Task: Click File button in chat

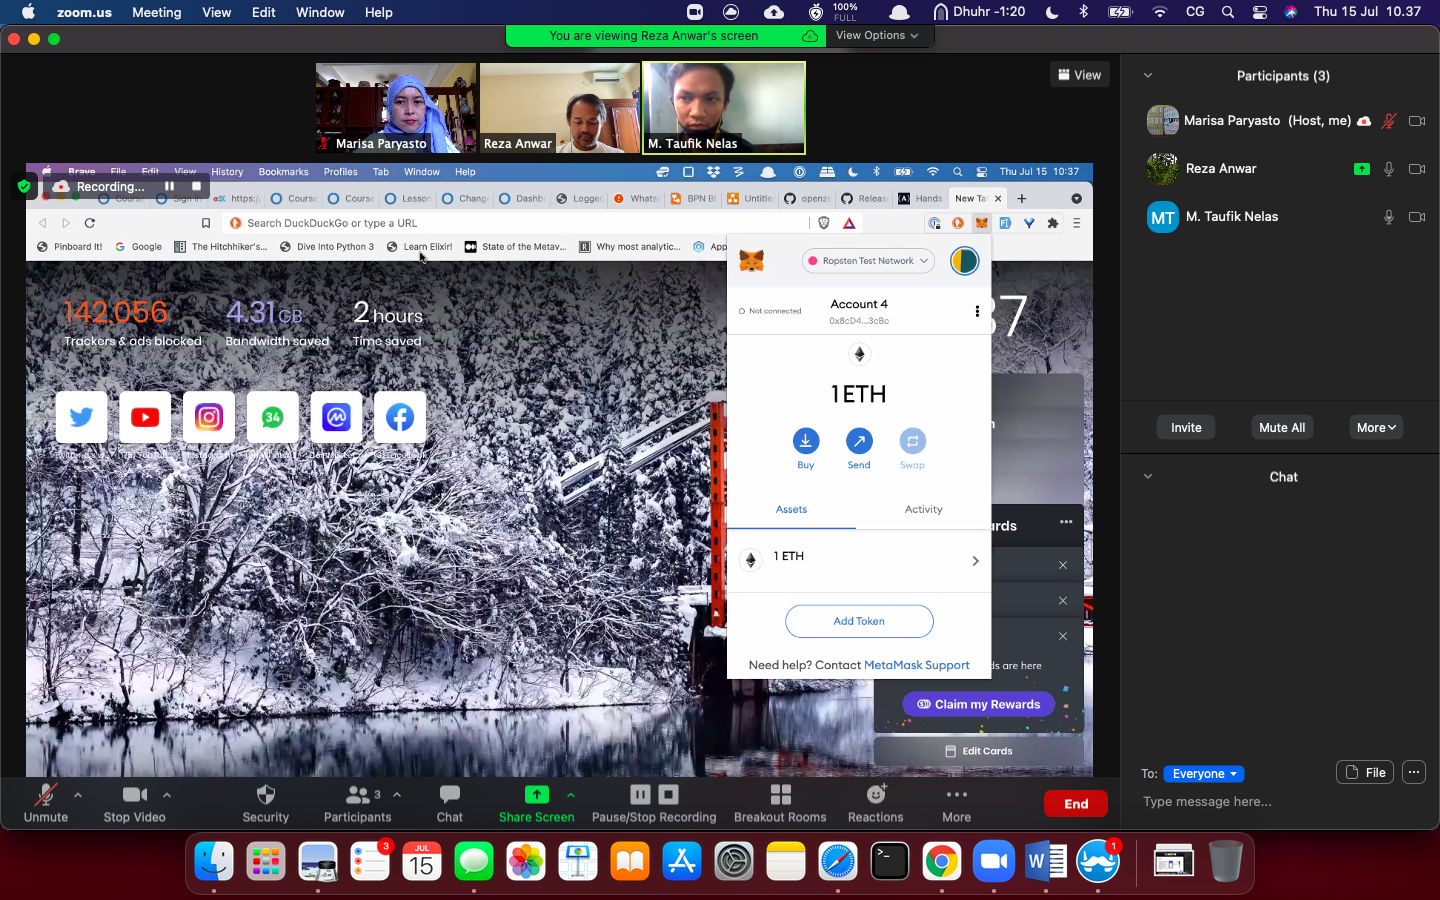Action: [x=1365, y=772]
